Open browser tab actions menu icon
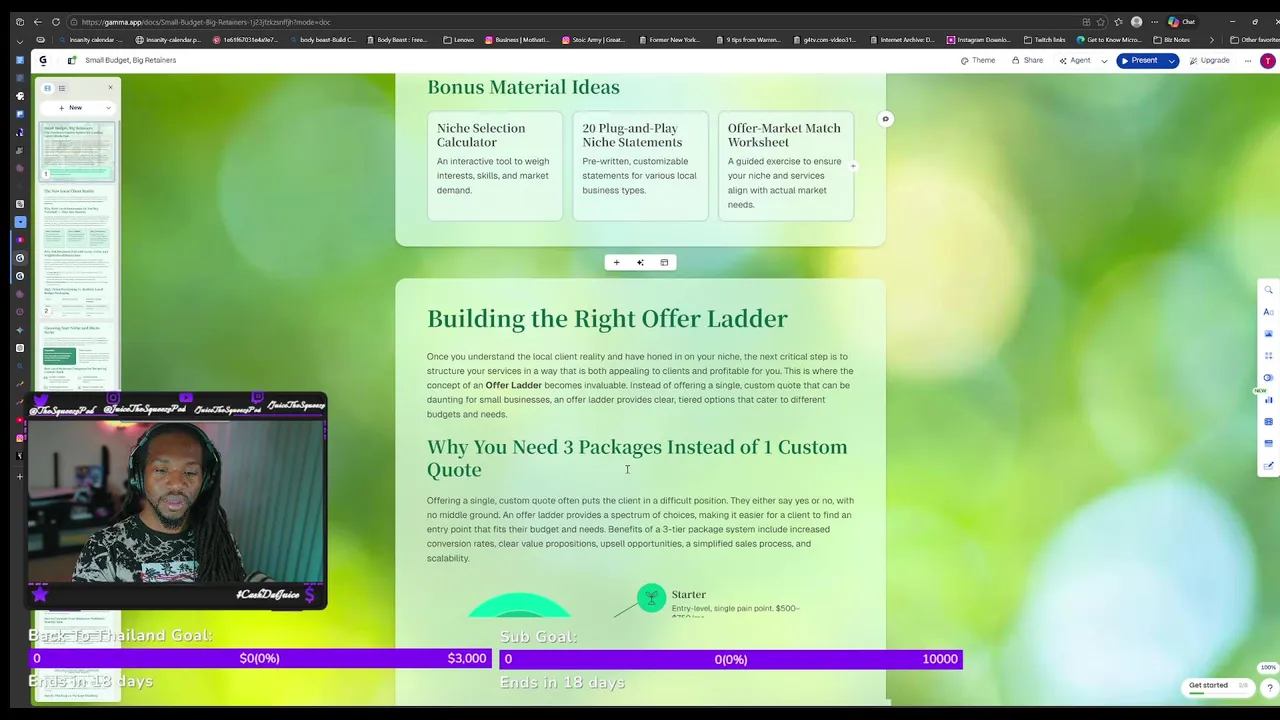Image resolution: width=1280 pixels, height=720 pixels. click(19, 22)
